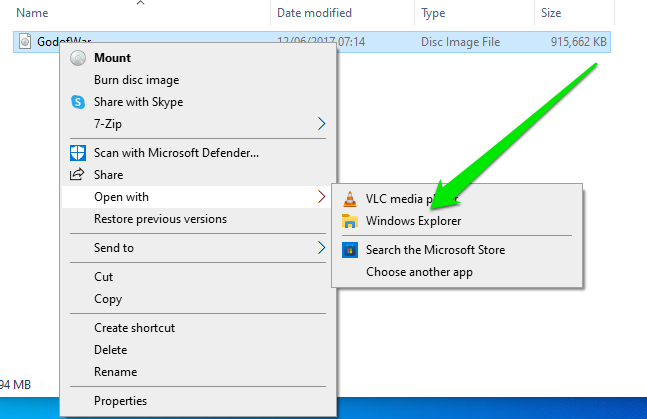
Task: Expand the 7-Zip submenu arrow
Action: click(x=321, y=124)
